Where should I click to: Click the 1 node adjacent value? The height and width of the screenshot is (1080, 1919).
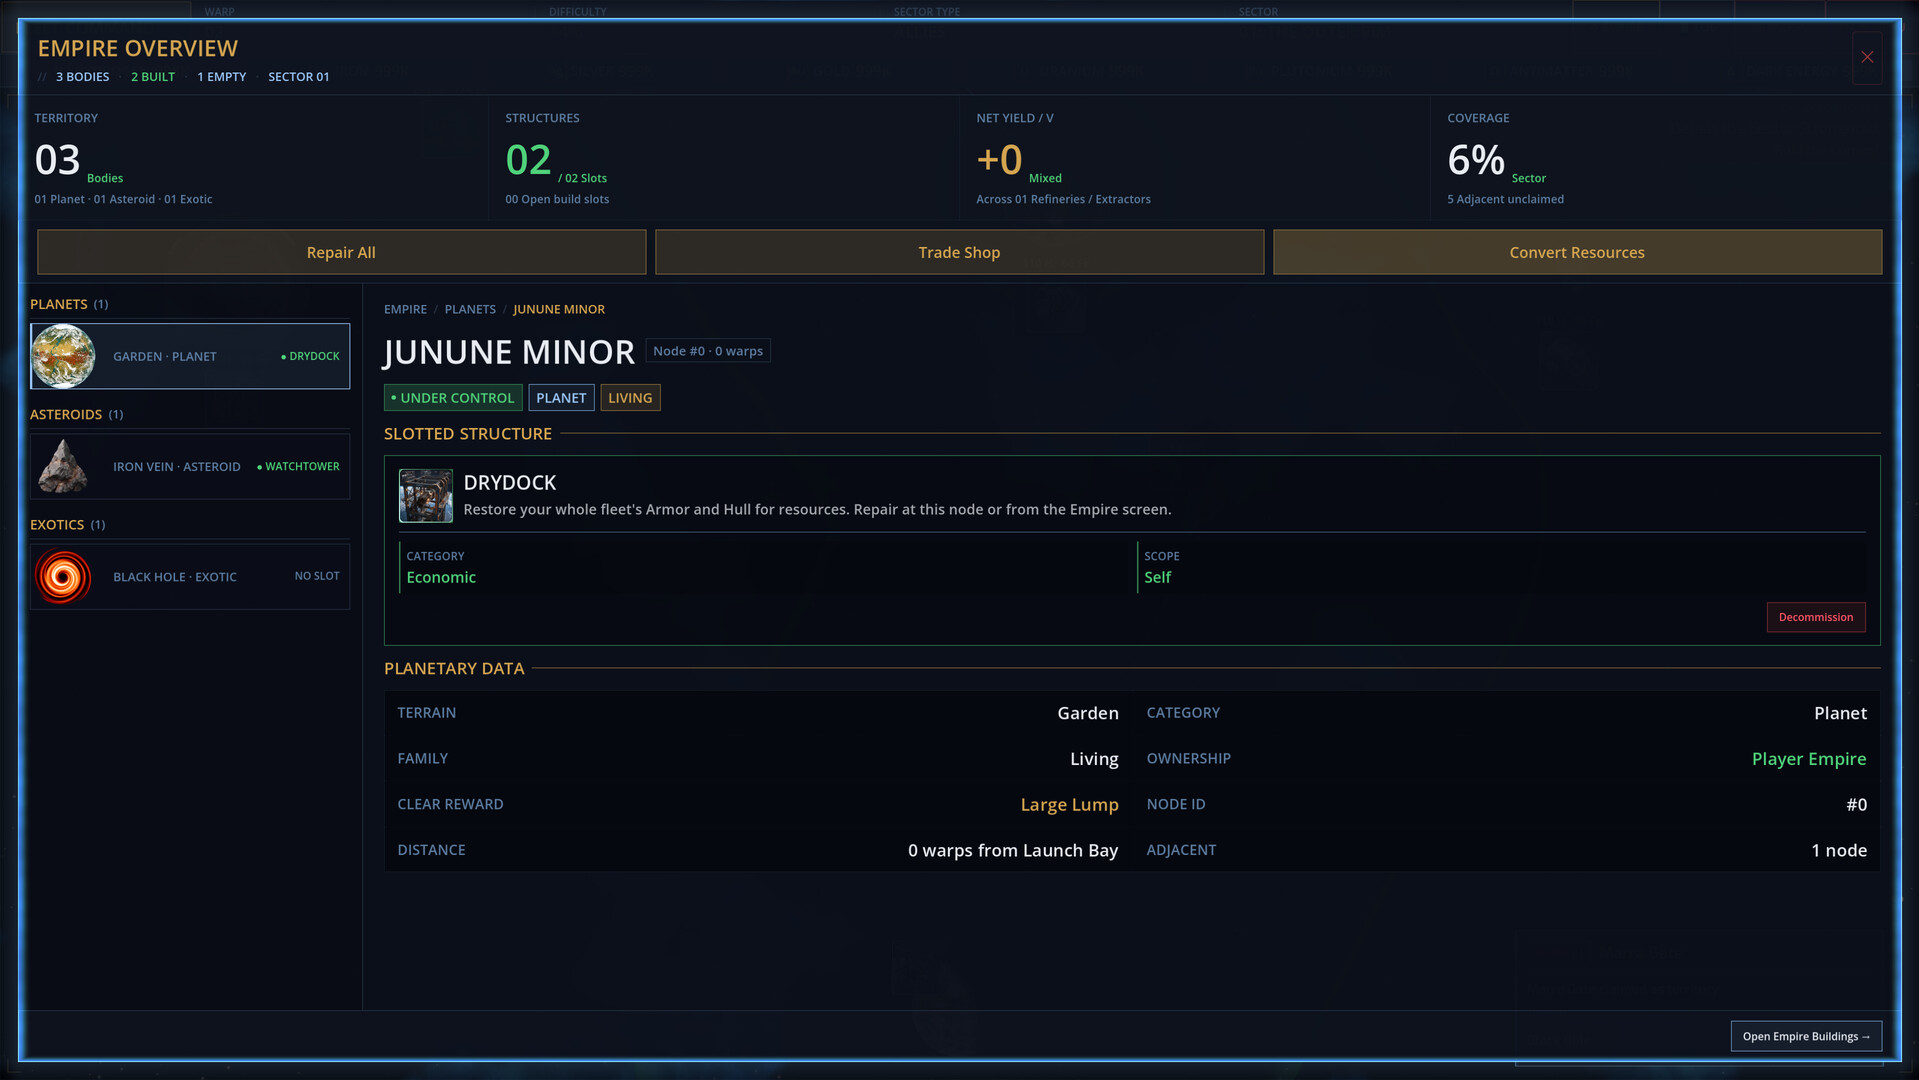[1839, 850]
